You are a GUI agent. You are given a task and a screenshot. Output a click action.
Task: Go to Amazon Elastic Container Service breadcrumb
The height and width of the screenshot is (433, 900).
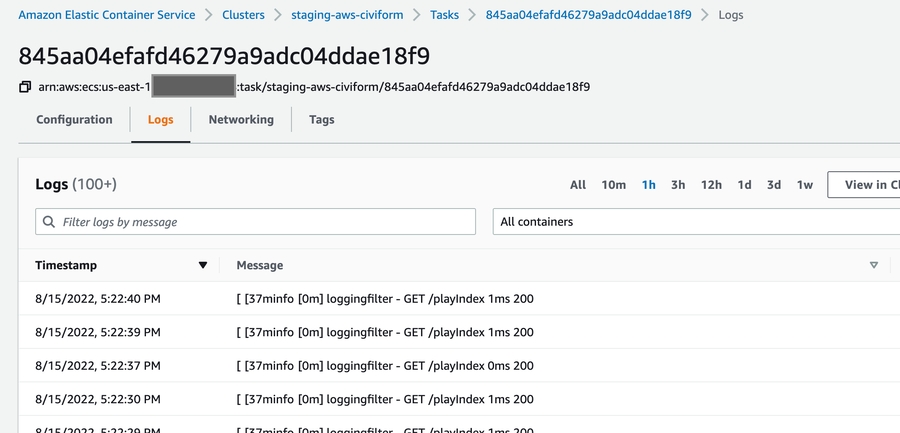point(105,16)
